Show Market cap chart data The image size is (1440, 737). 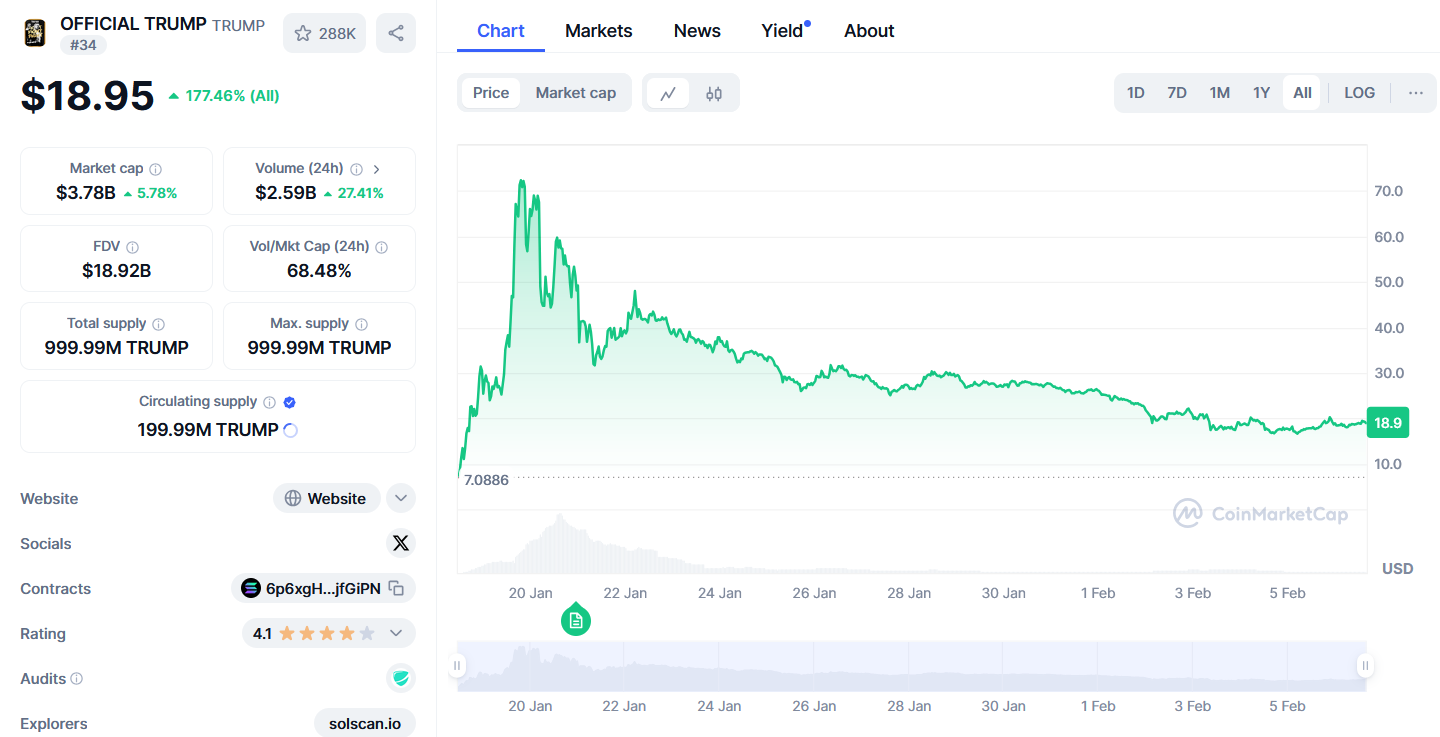[576, 93]
